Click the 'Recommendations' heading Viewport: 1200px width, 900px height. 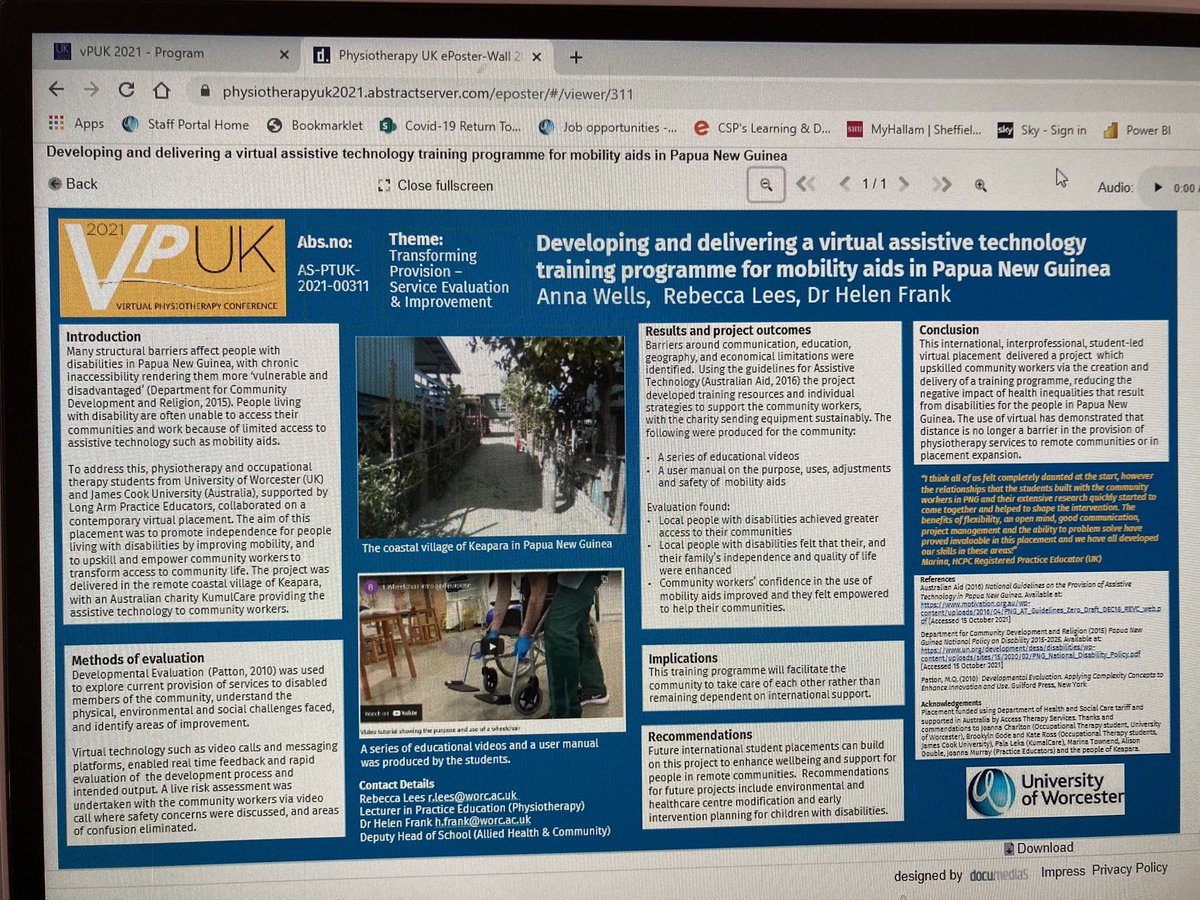(x=699, y=734)
